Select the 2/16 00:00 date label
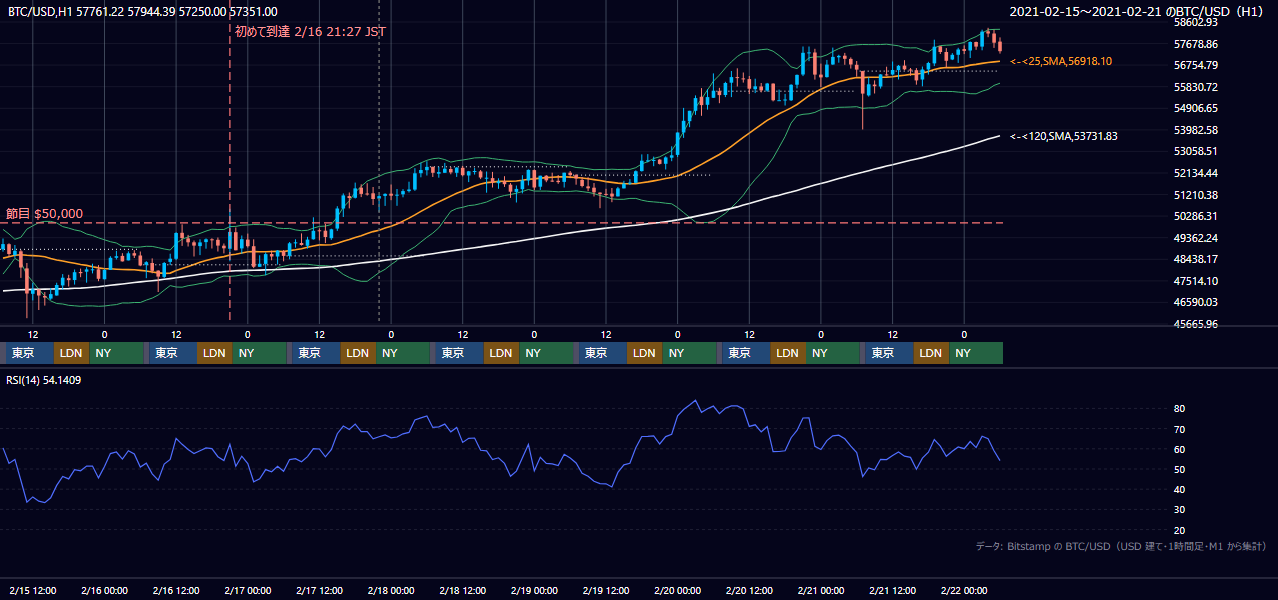The image size is (1278, 600). point(104,591)
